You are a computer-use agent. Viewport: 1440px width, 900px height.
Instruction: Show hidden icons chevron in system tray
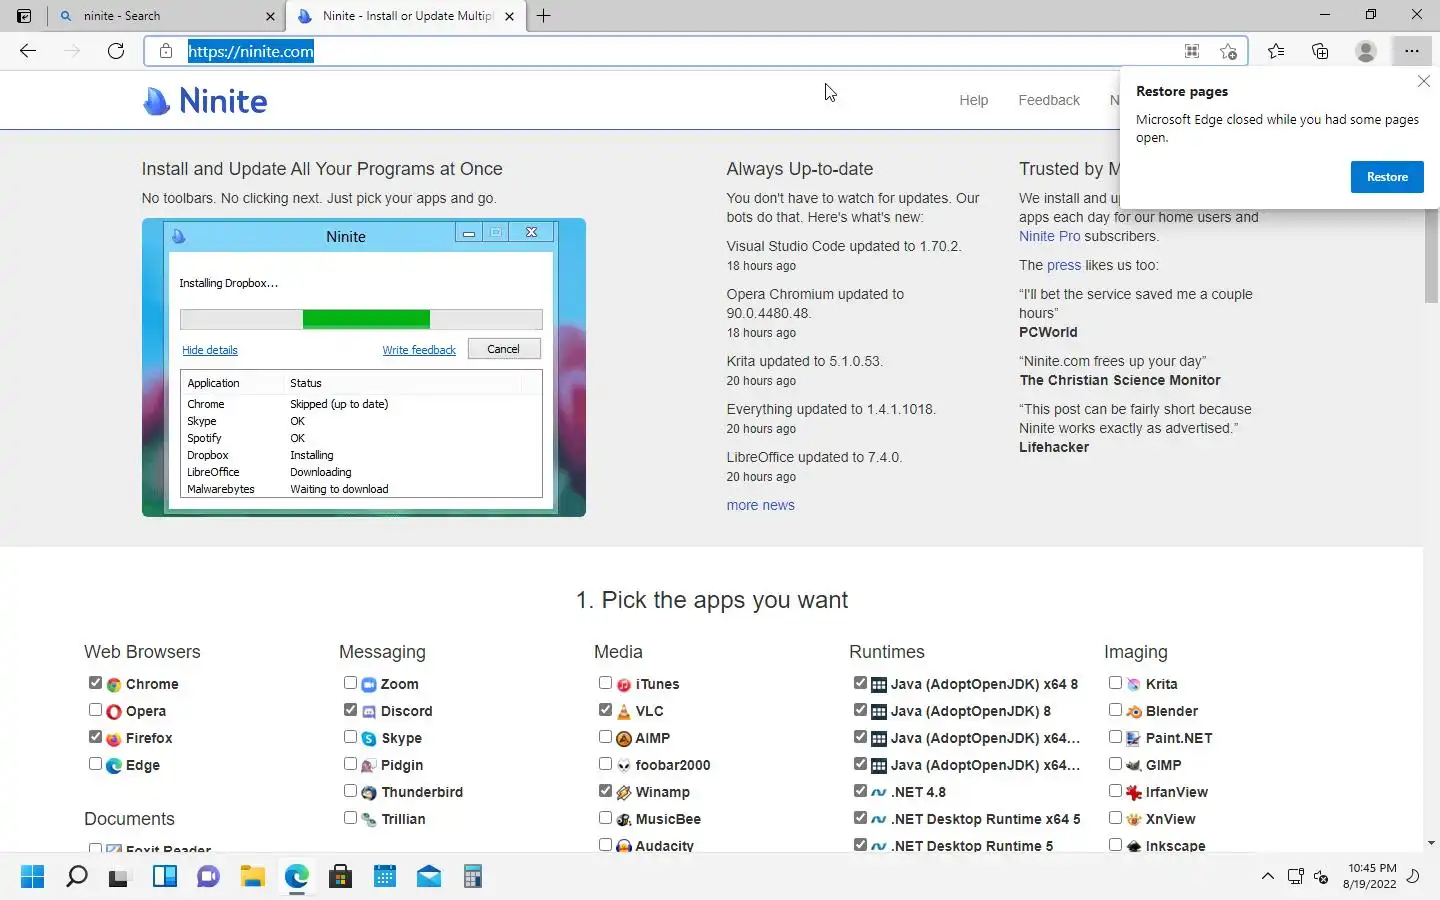(1267, 877)
